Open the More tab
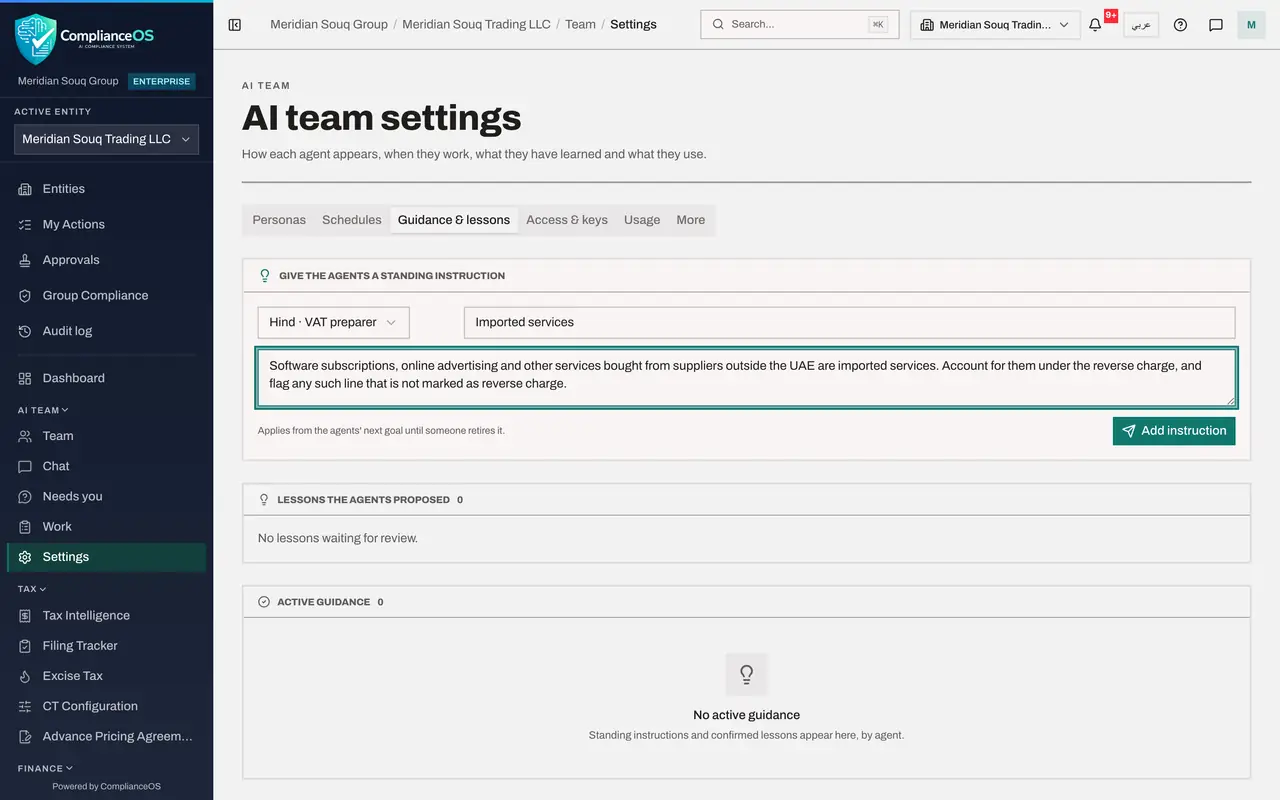Image resolution: width=1280 pixels, height=800 pixels. click(691, 220)
